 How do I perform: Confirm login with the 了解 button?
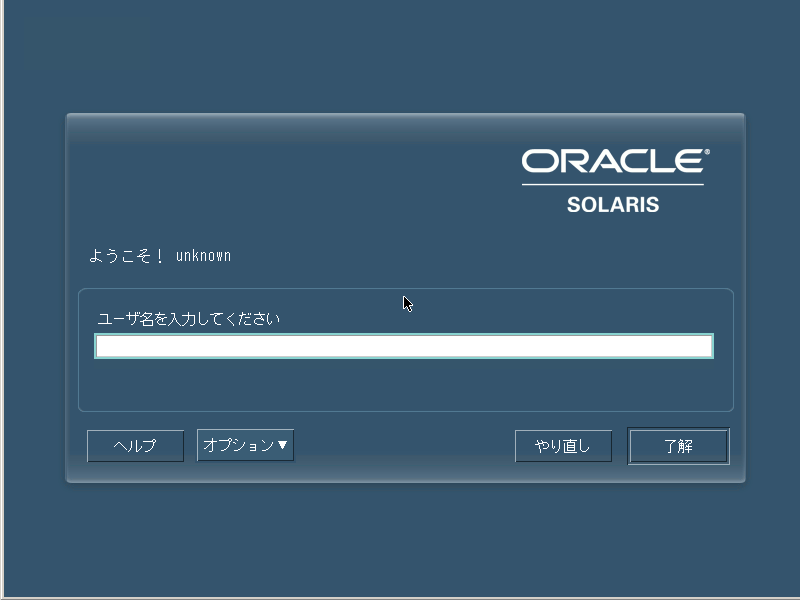679,446
